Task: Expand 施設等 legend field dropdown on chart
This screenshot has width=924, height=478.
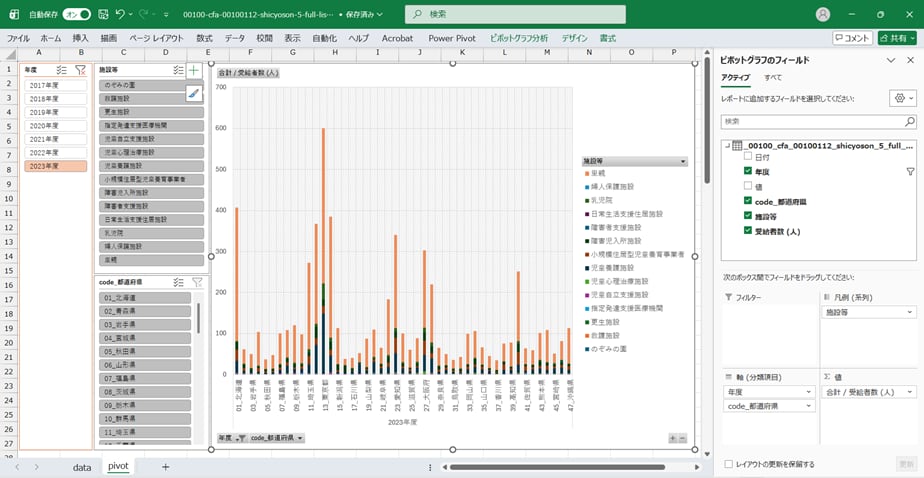Action: (683, 161)
